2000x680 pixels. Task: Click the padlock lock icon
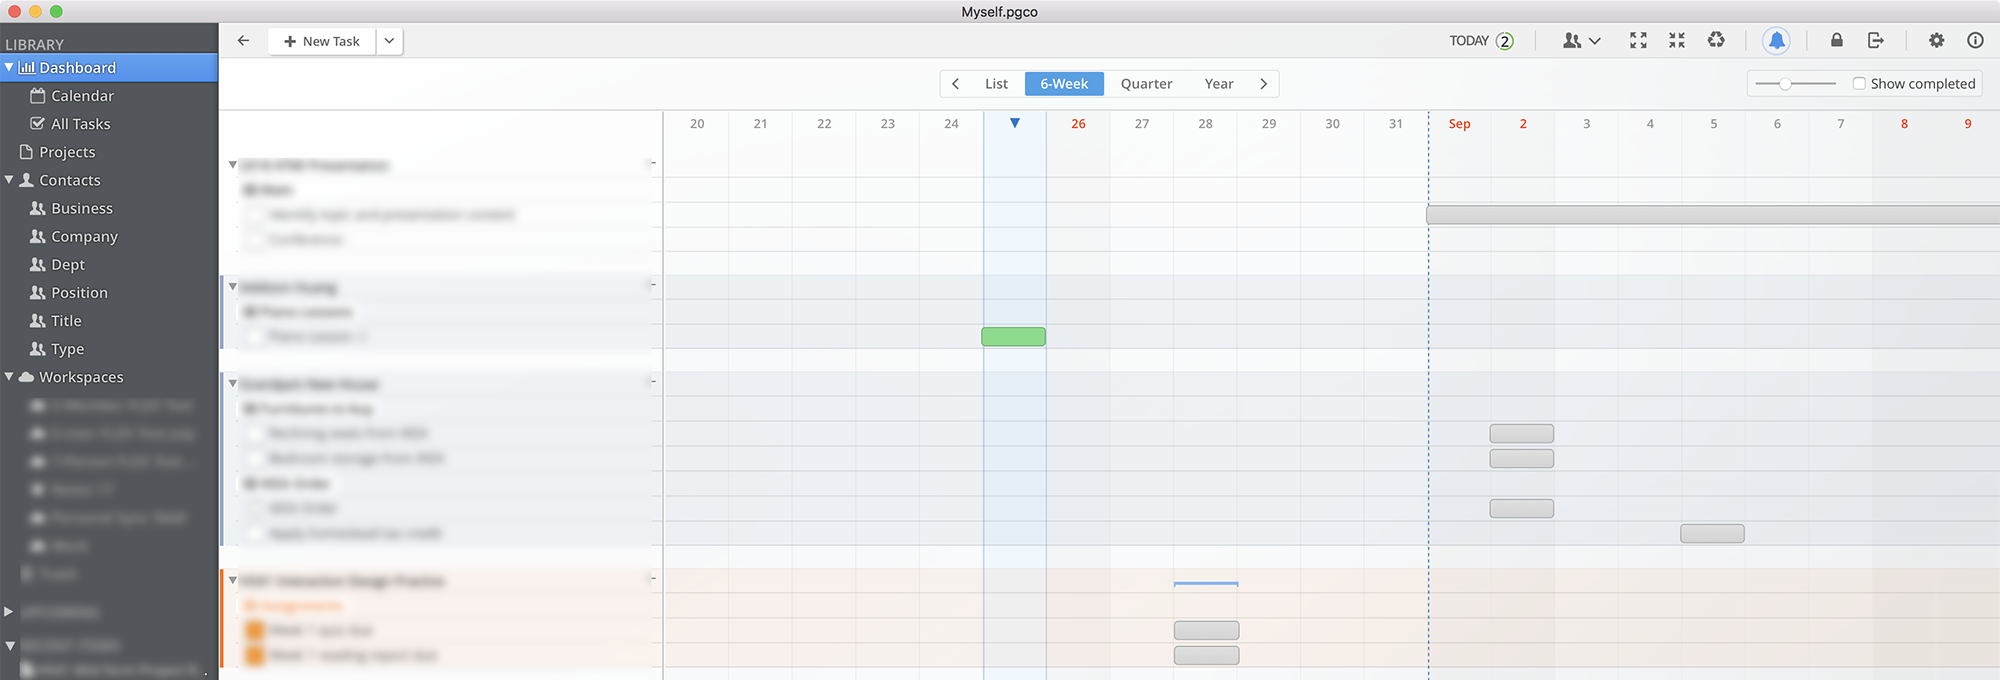[x=1837, y=40]
